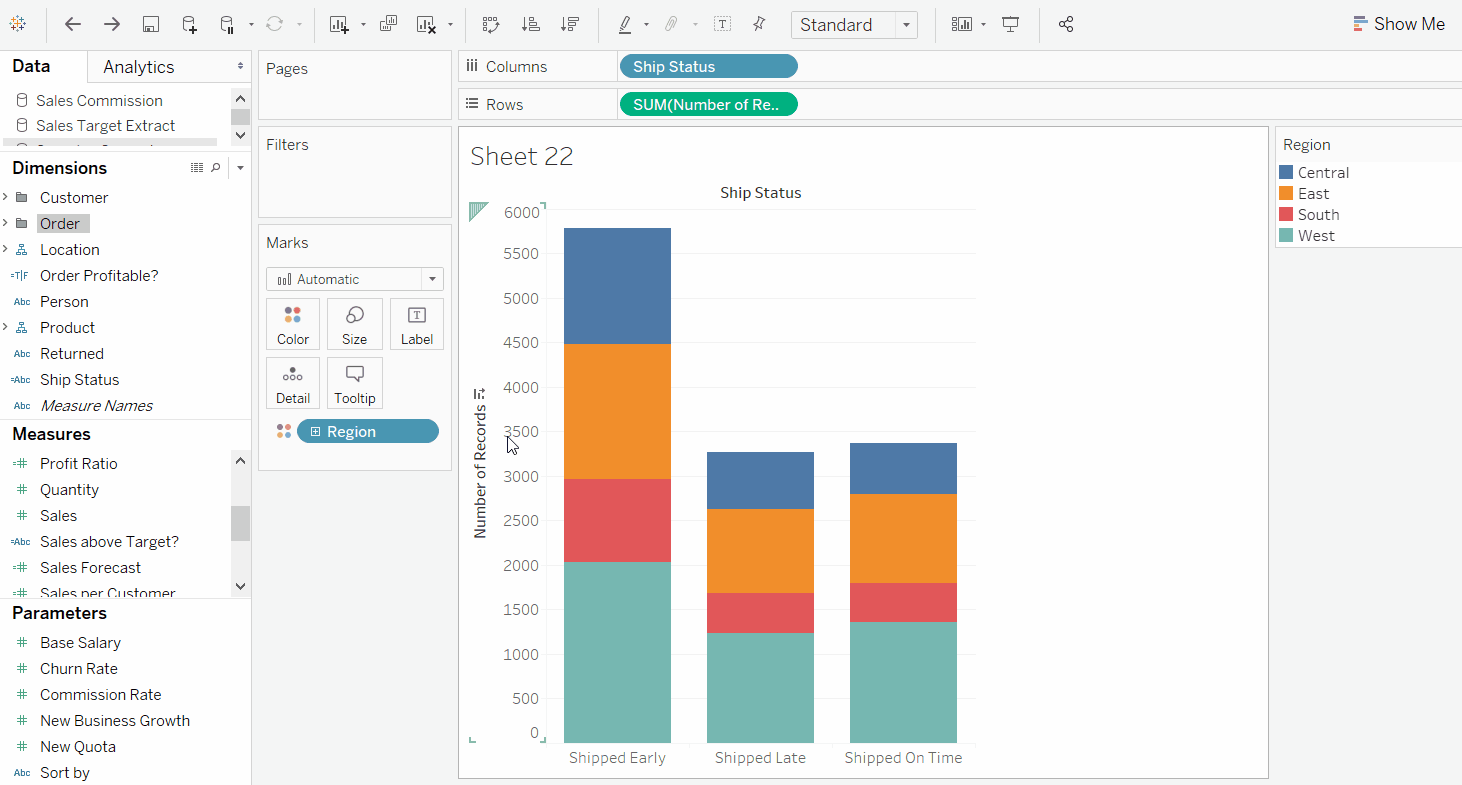Select the East orange legend swatch
This screenshot has height=785, width=1462.
[x=1286, y=194]
